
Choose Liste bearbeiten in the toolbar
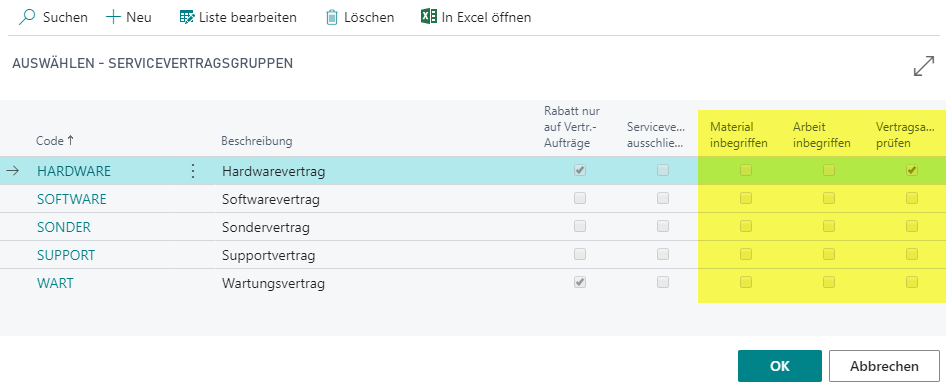pyautogui.click(x=248, y=17)
